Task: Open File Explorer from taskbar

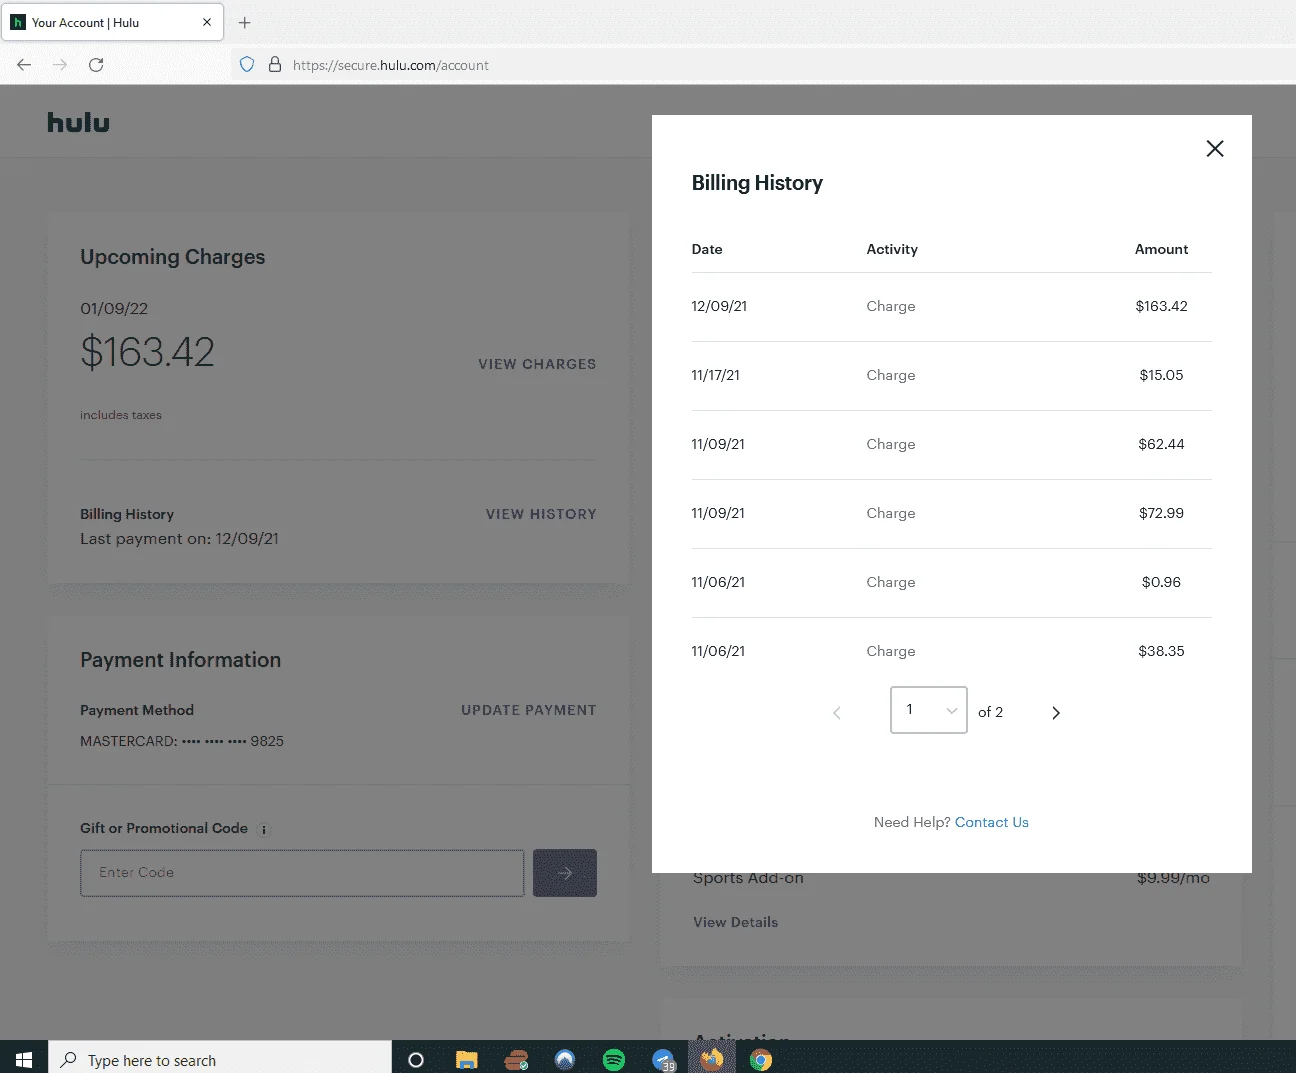Action: 466,1060
